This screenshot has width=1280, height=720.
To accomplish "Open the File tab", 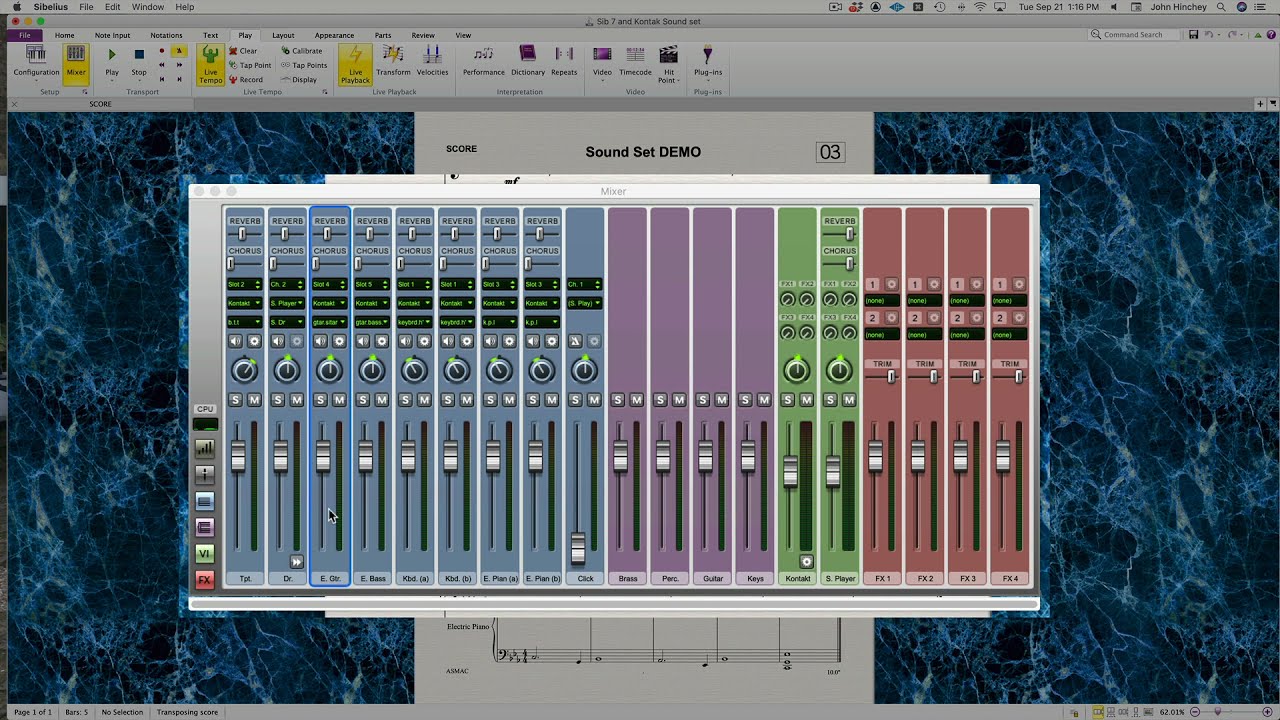I will [x=24, y=35].
